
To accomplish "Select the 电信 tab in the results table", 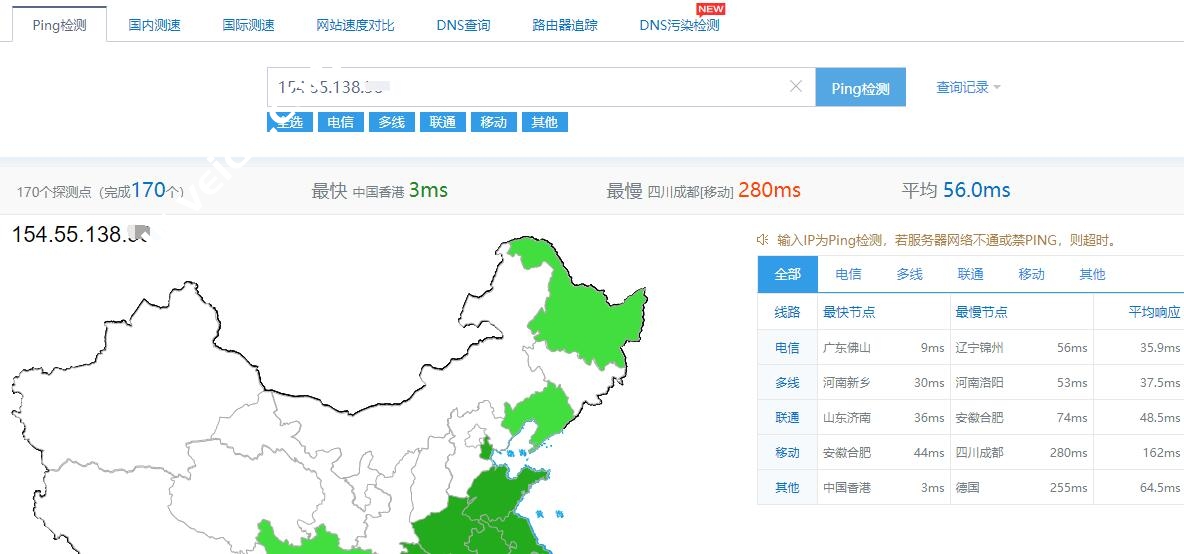I will [848, 274].
